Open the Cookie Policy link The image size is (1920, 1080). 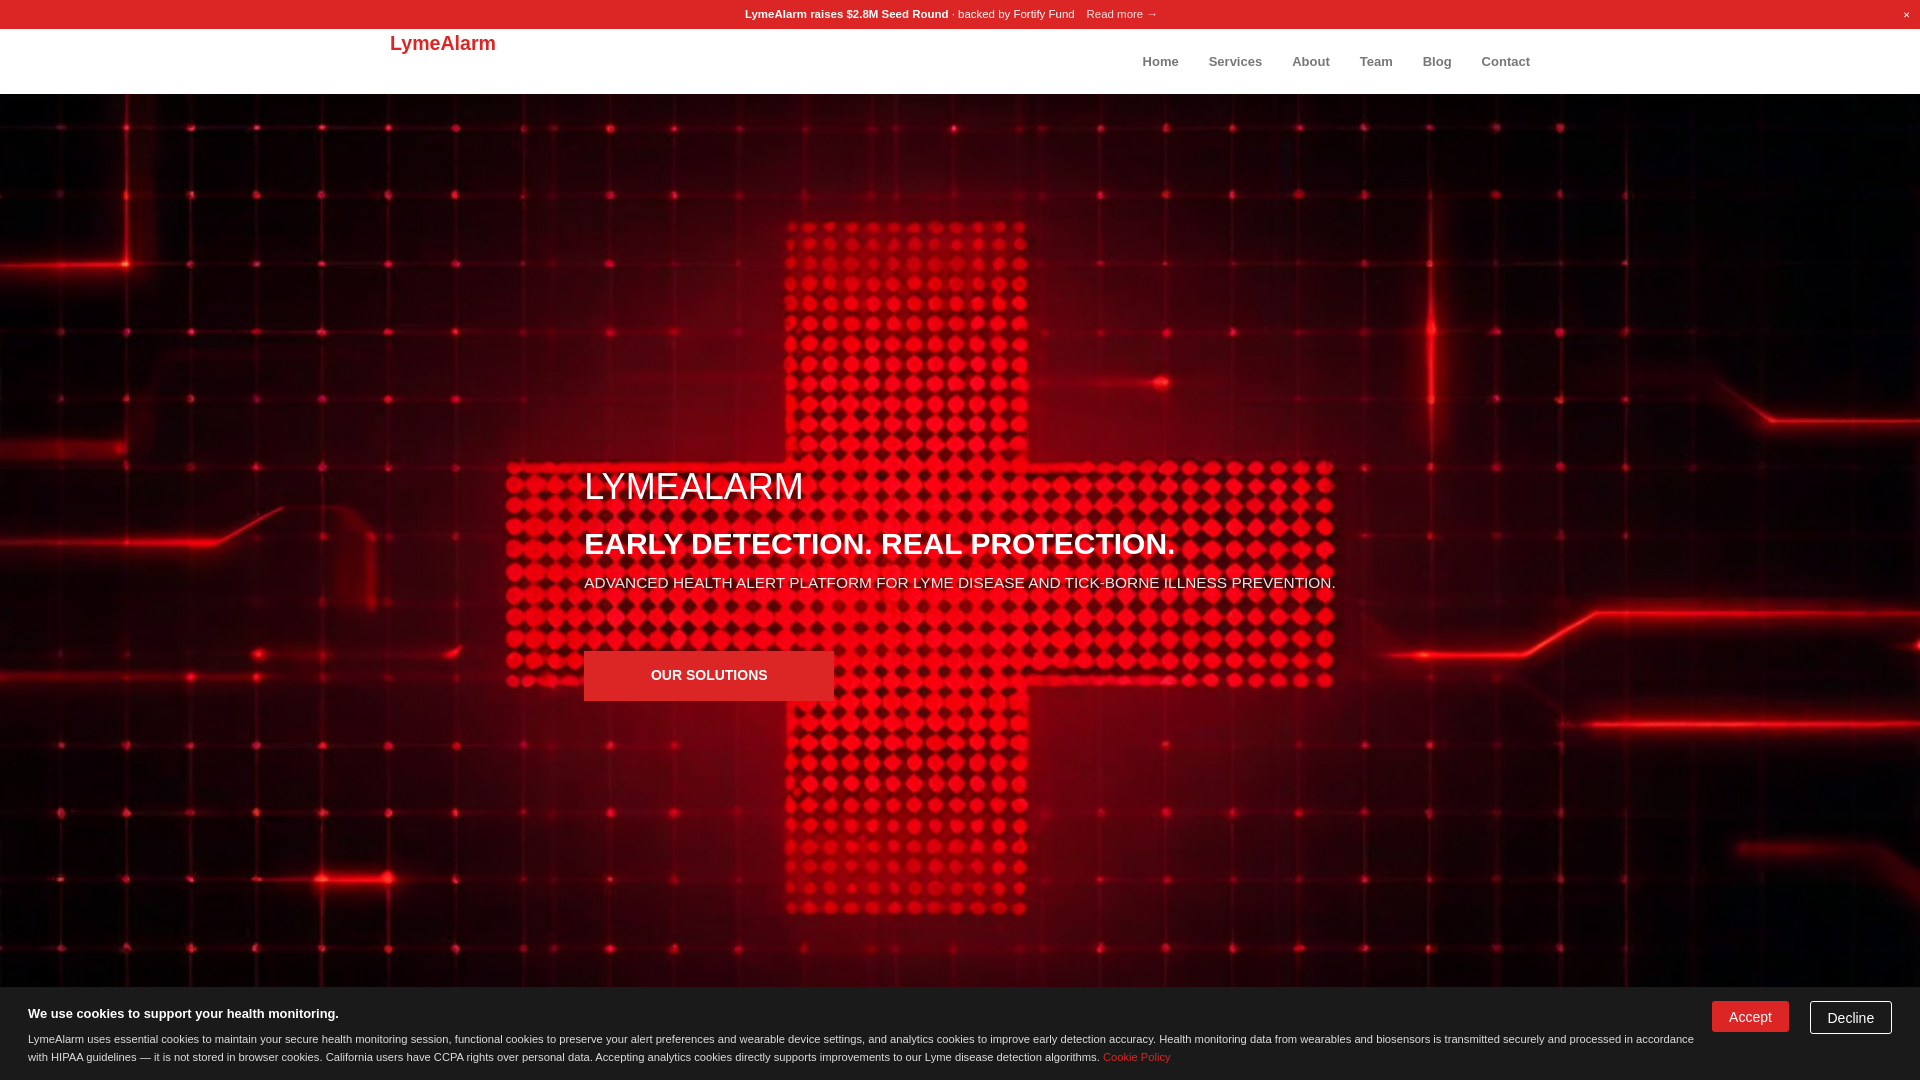(x=1136, y=1057)
